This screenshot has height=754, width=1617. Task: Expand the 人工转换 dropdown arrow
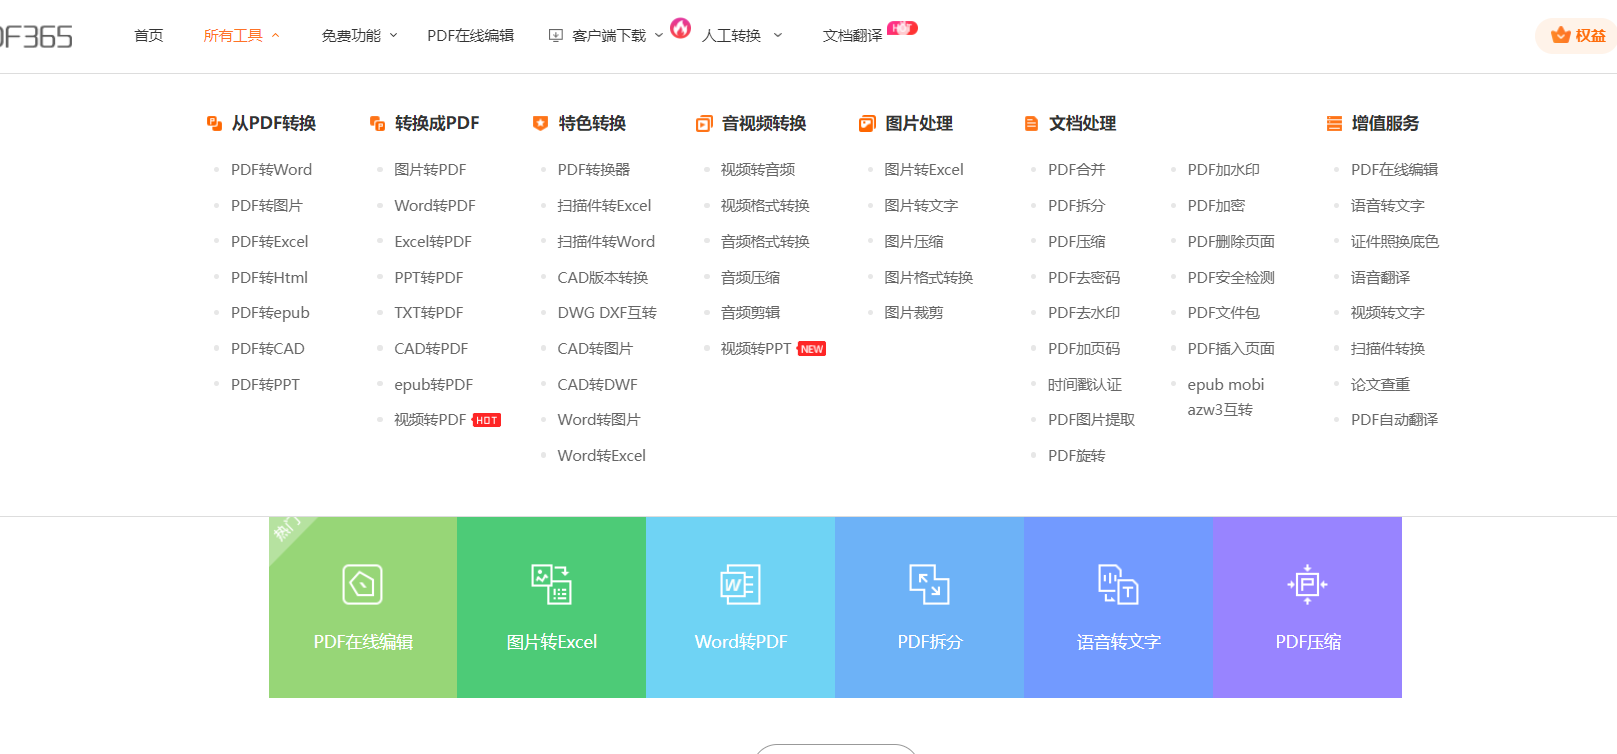pyautogui.click(x=778, y=35)
